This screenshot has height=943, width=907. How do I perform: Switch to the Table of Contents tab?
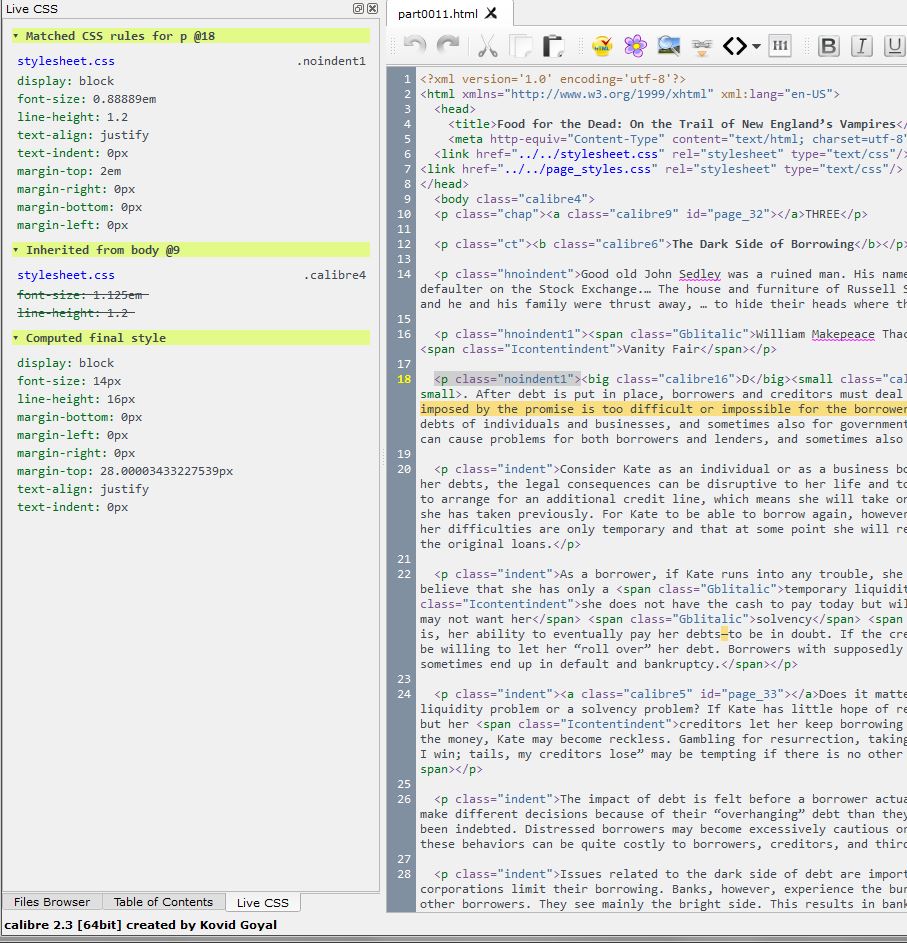coord(163,902)
